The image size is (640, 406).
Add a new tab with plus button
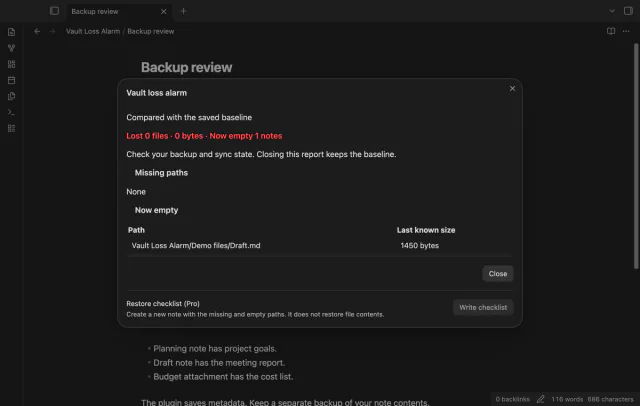(183, 11)
